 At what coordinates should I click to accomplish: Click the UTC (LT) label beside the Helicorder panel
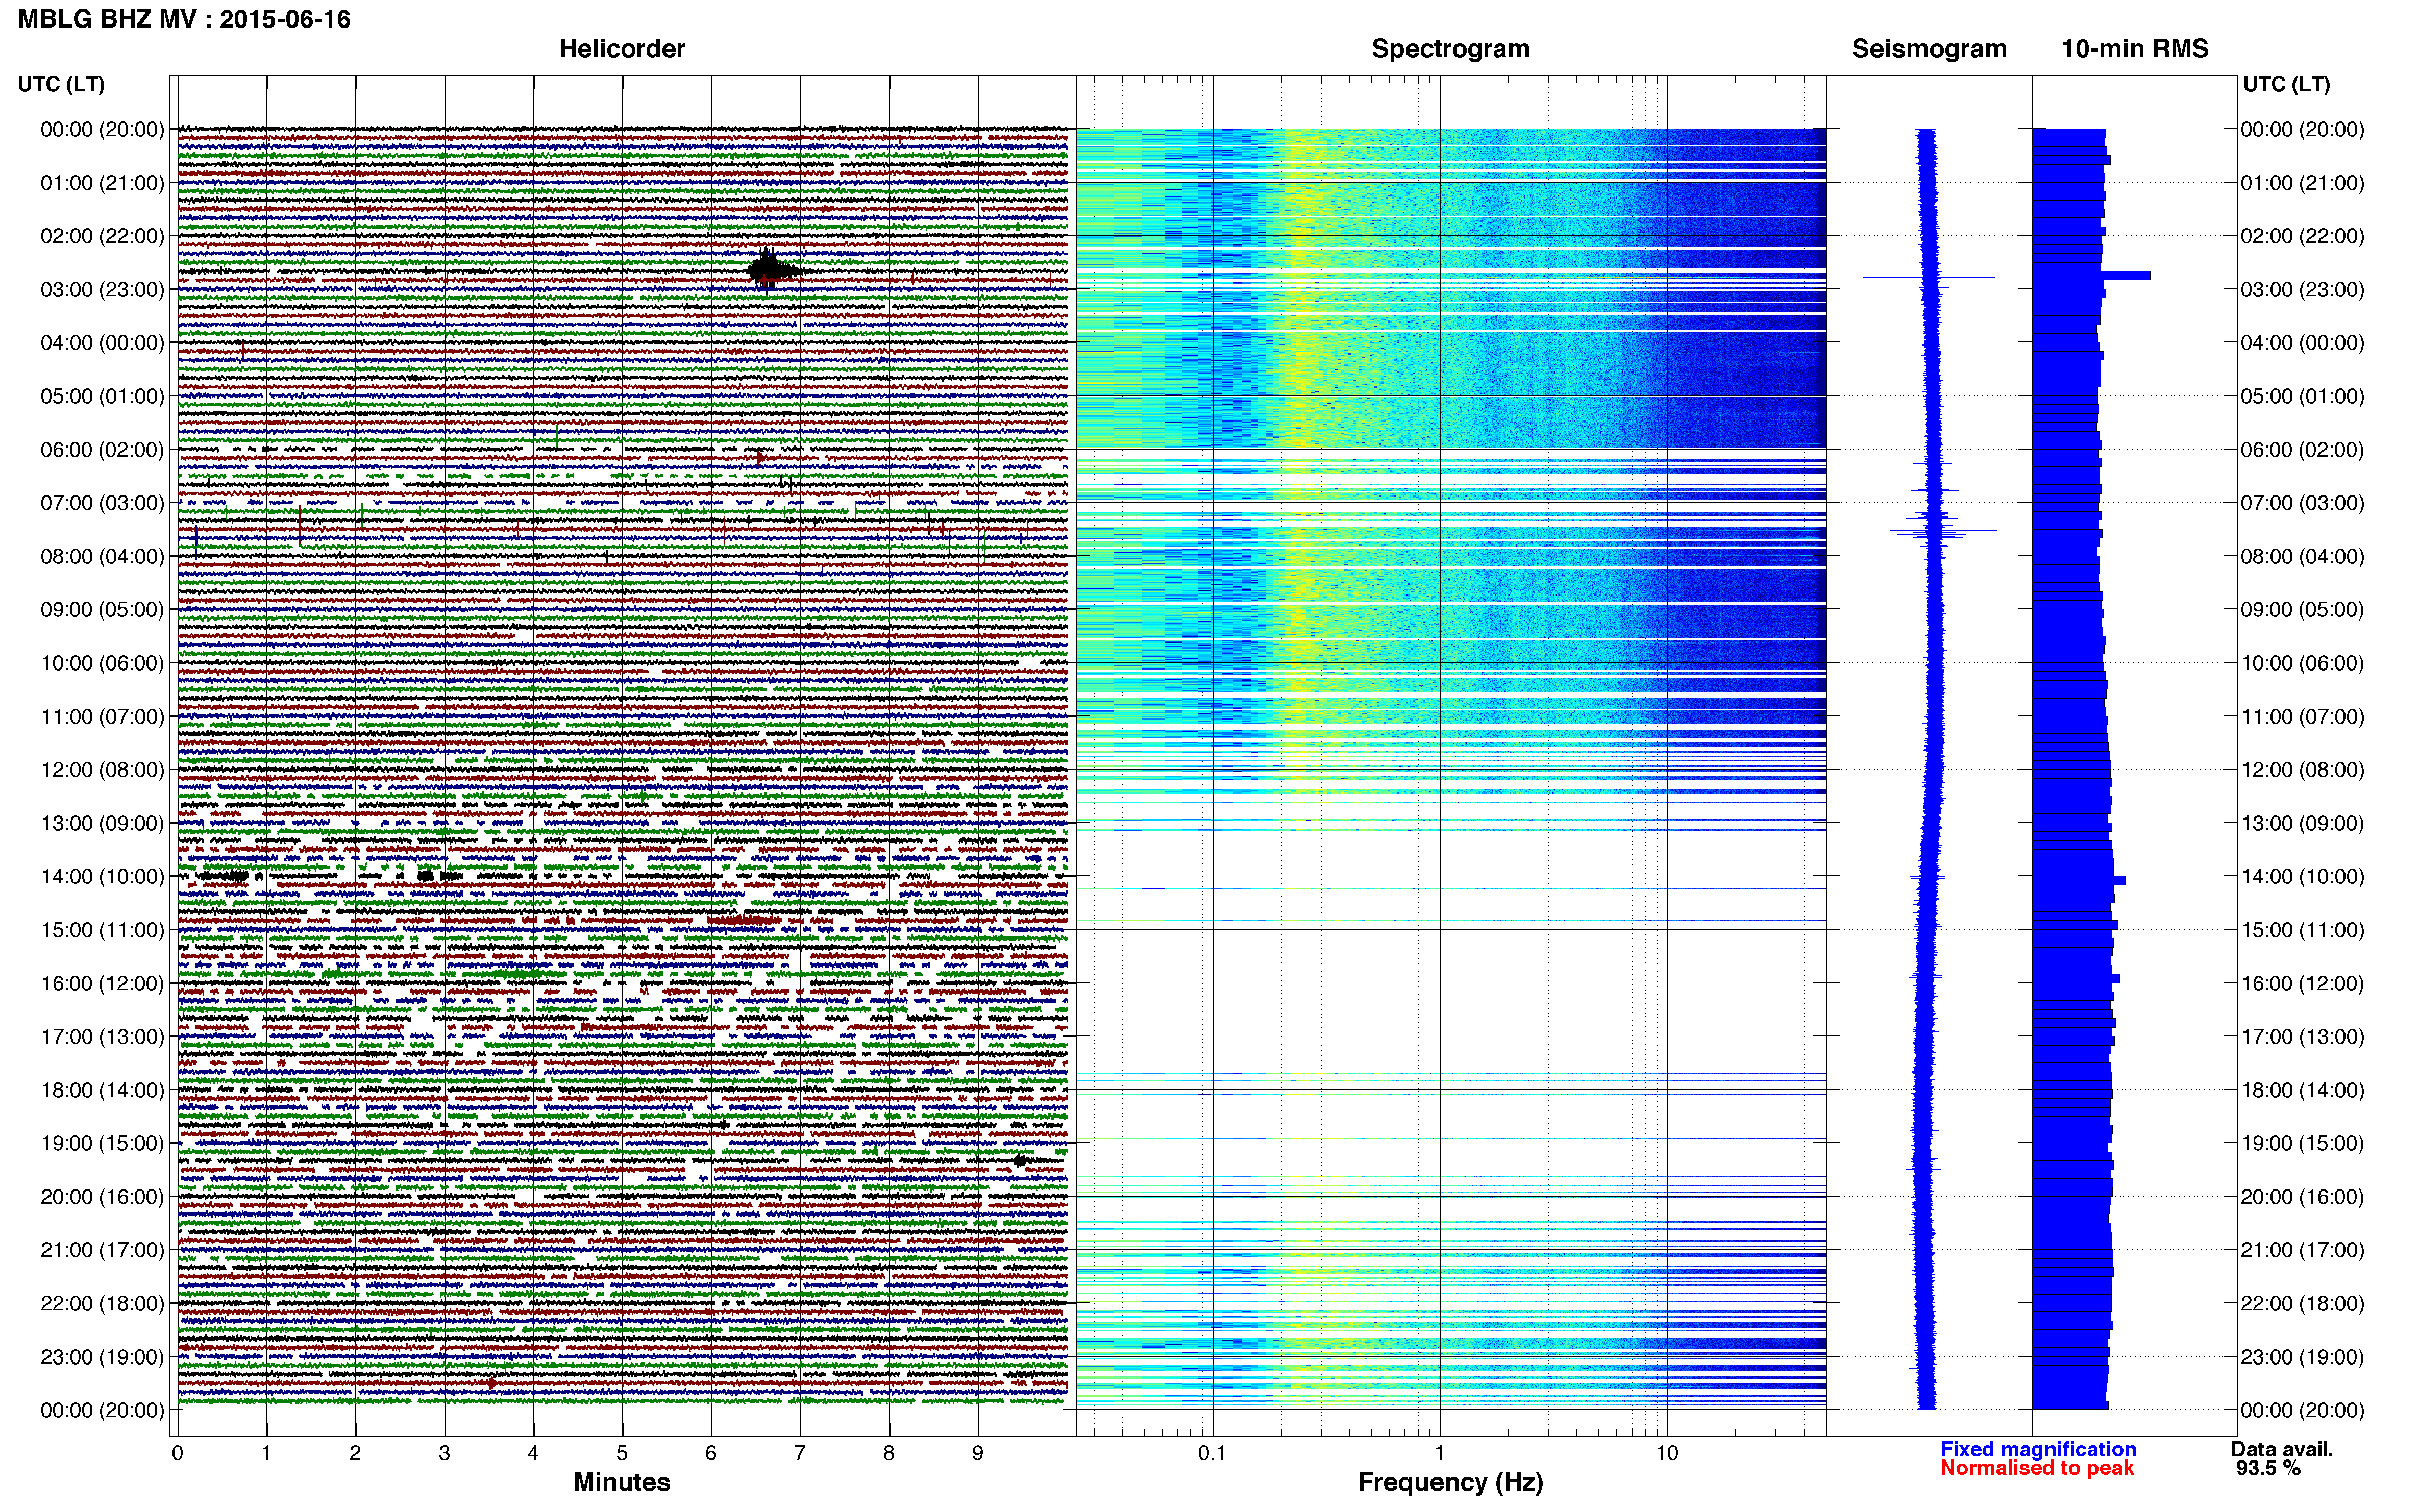click(x=61, y=84)
